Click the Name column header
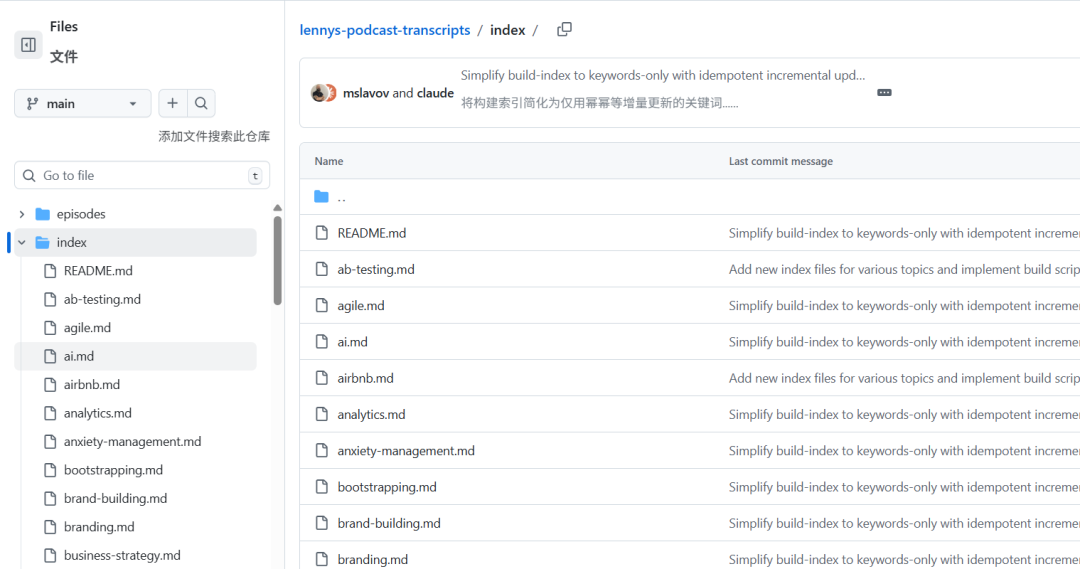The height and width of the screenshot is (569, 1080). point(329,161)
